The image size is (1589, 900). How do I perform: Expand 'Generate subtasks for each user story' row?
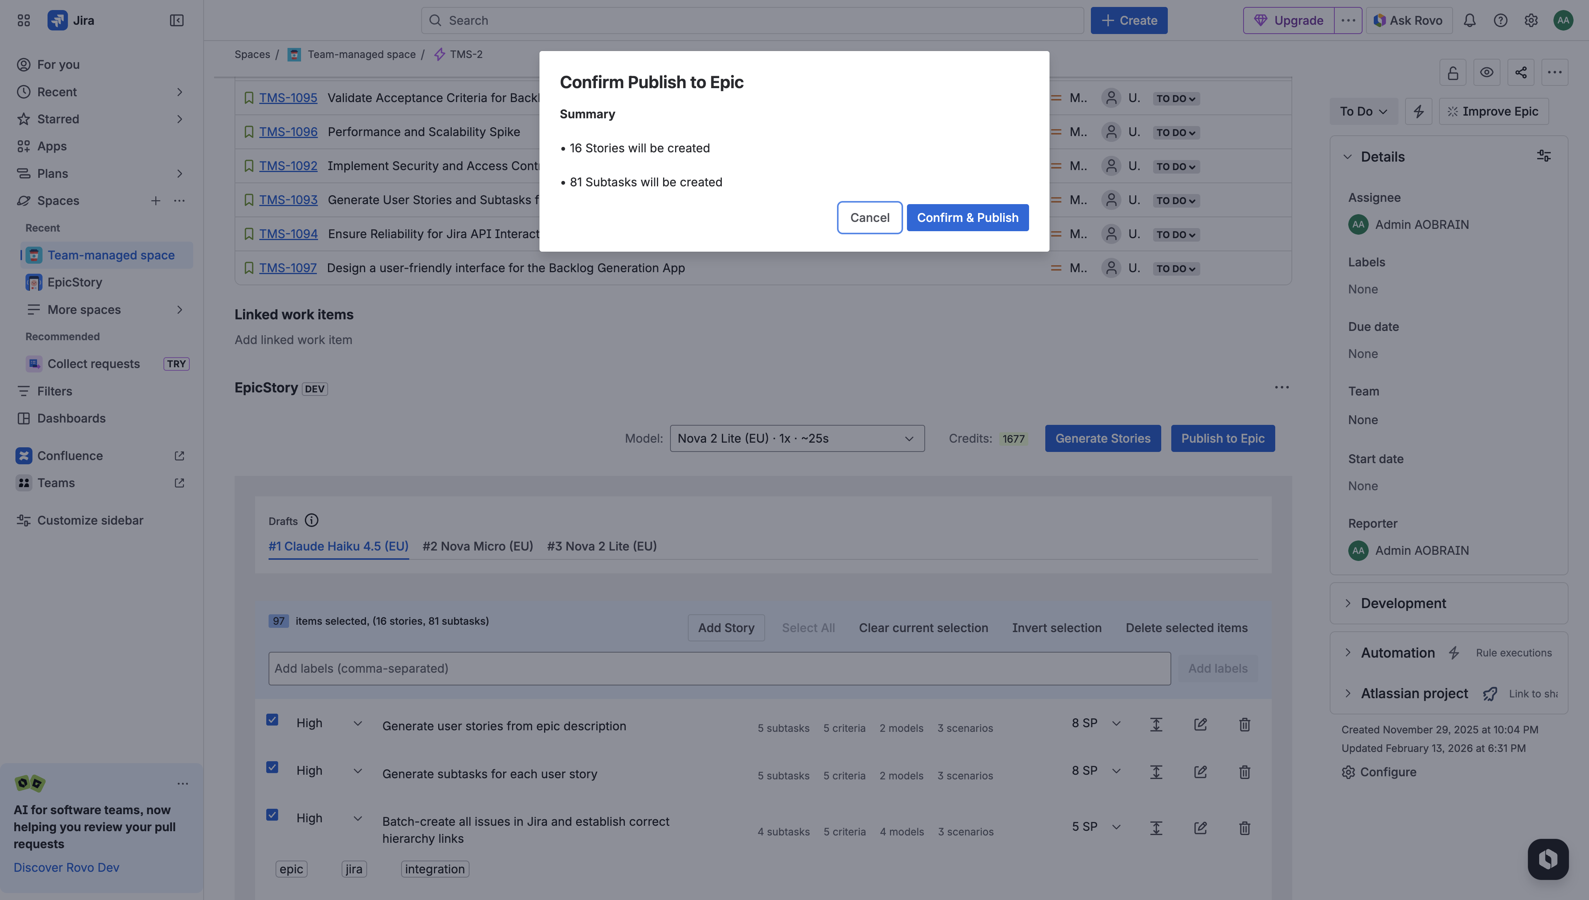1156,772
